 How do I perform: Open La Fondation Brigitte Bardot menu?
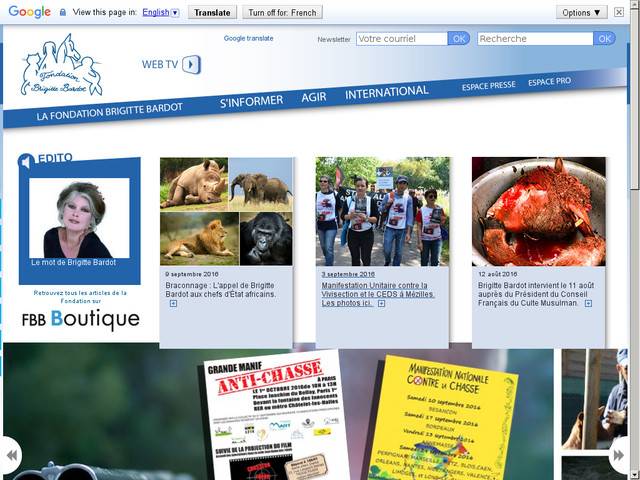[x=109, y=112]
